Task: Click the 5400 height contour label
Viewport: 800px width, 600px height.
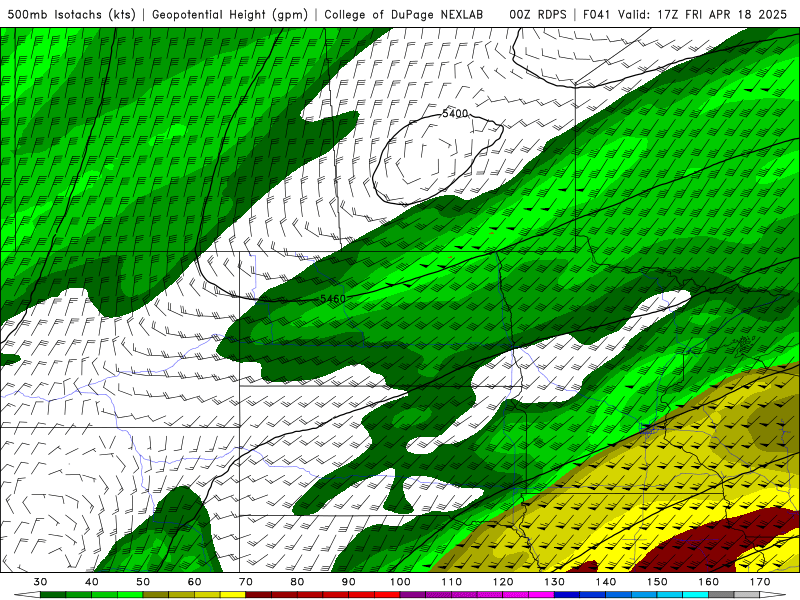Action: click(455, 113)
